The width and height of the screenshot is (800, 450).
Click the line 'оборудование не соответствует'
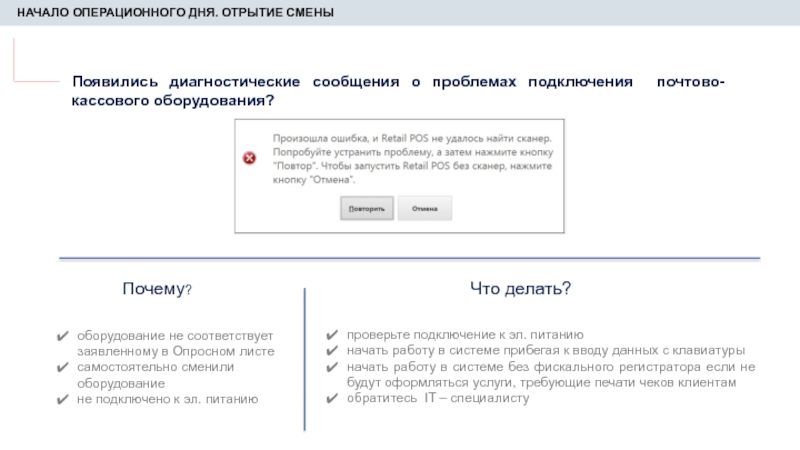(x=175, y=336)
